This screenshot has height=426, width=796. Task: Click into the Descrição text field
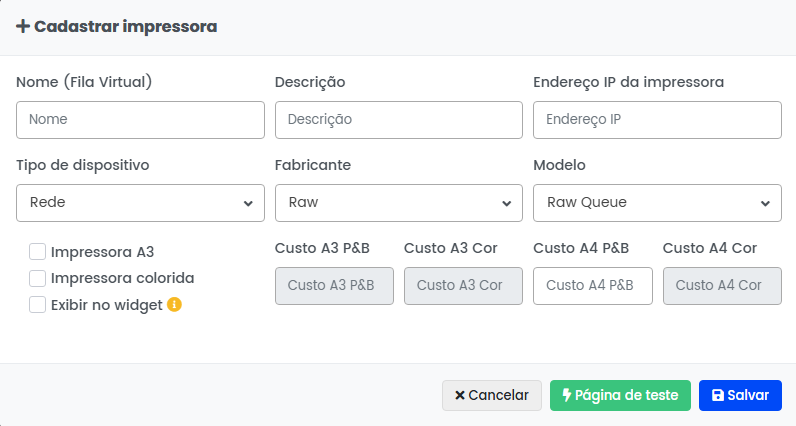(x=398, y=119)
